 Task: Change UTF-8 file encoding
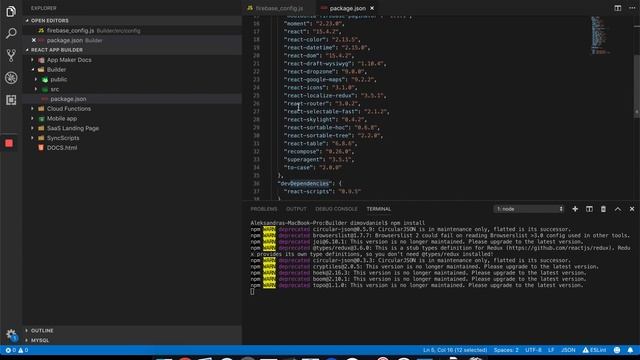click(x=533, y=350)
